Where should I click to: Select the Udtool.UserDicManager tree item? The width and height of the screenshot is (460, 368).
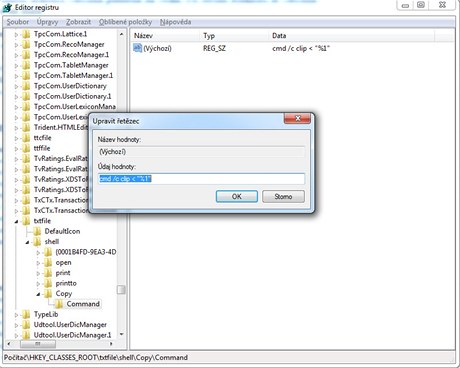(70, 325)
